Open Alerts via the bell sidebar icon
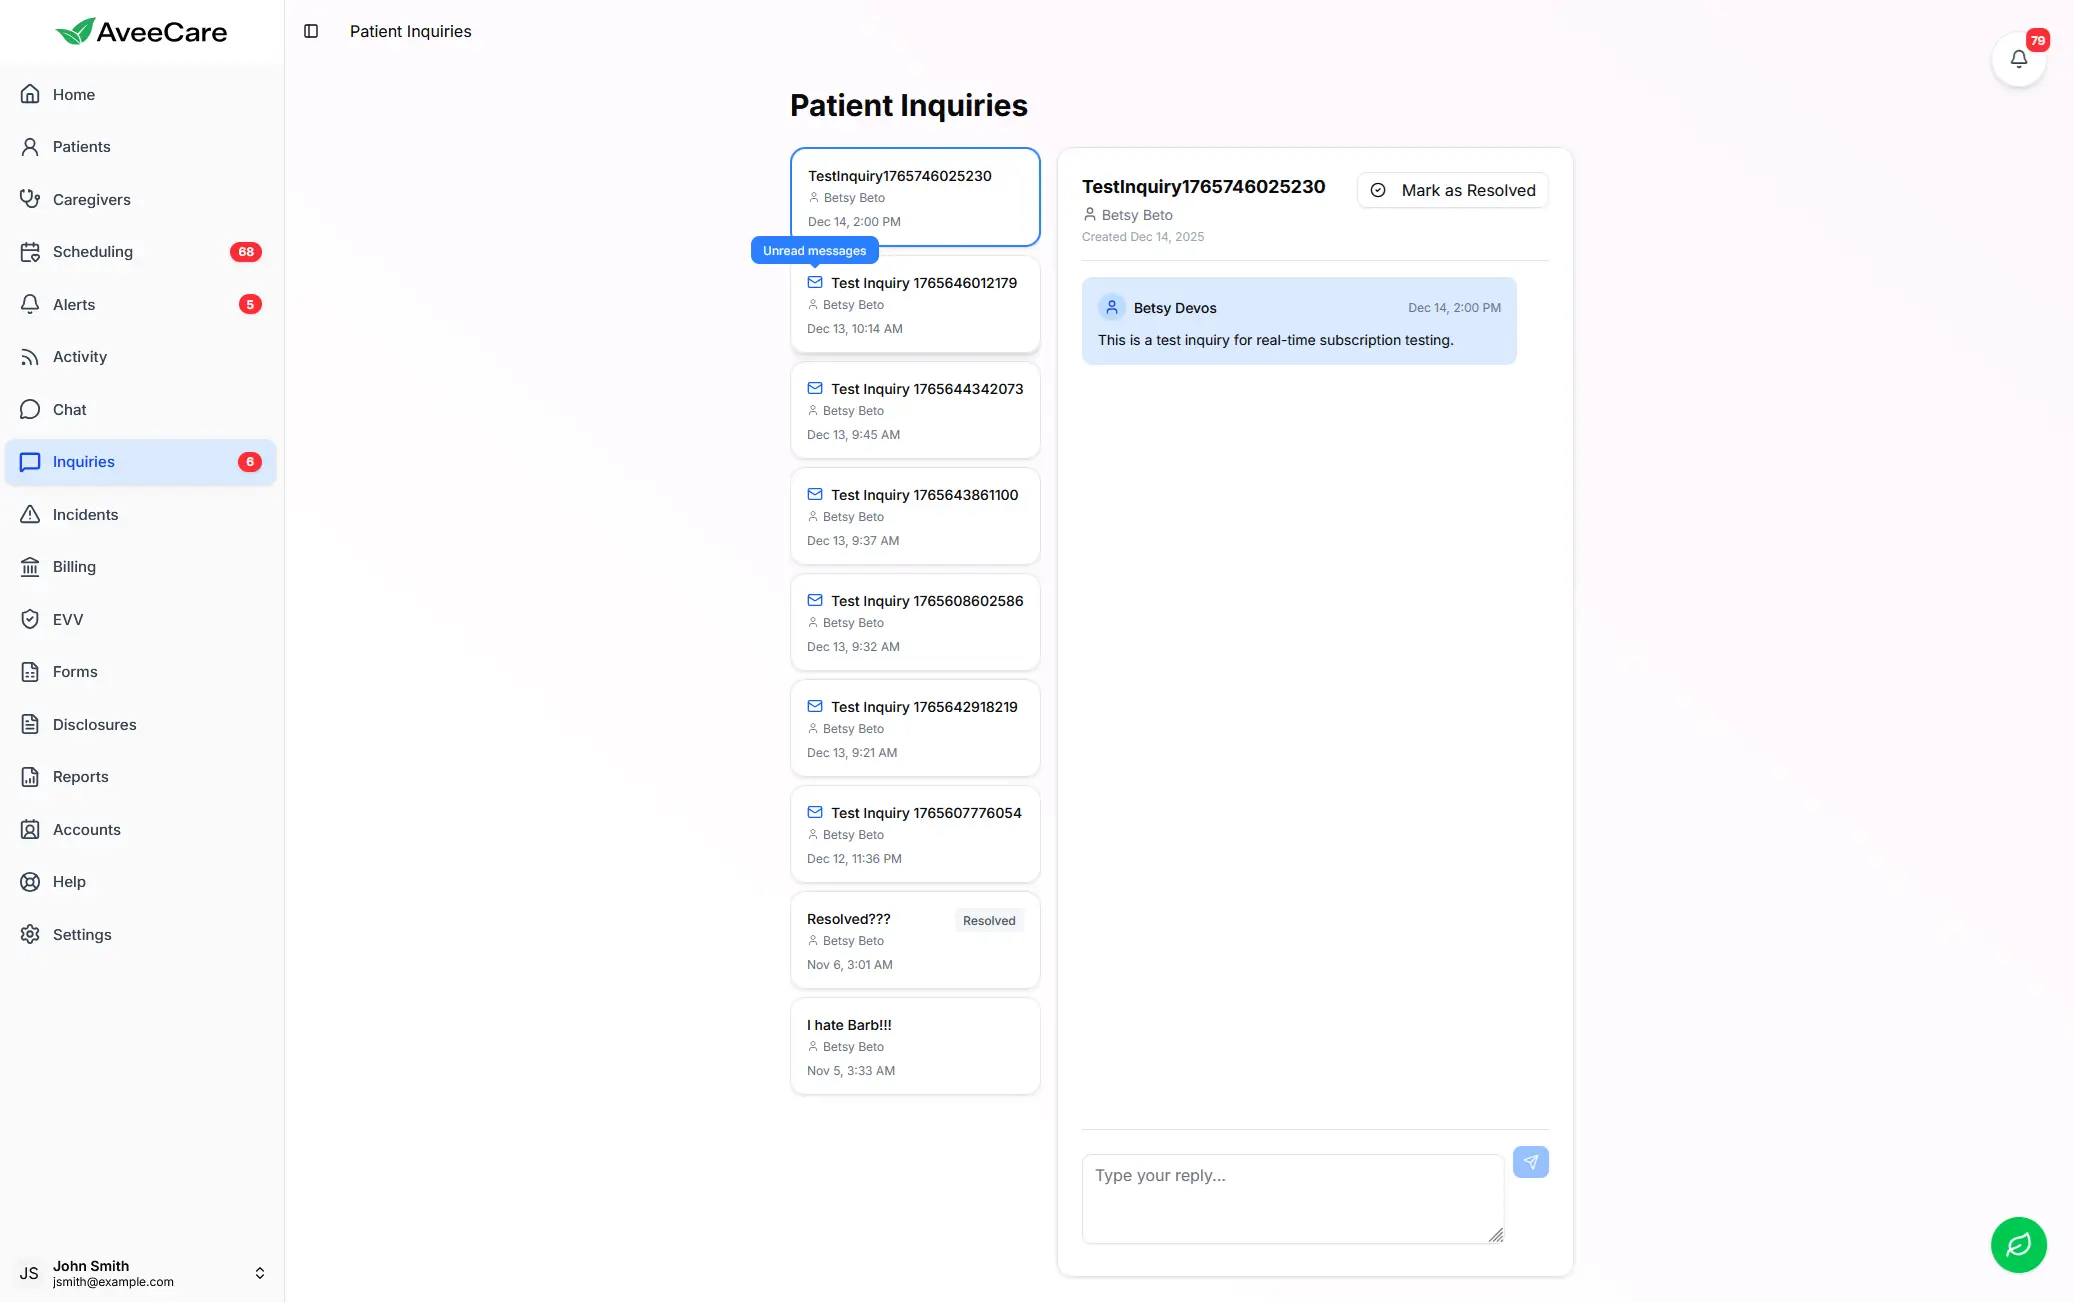The height and width of the screenshot is (1302, 2074). coord(31,304)
